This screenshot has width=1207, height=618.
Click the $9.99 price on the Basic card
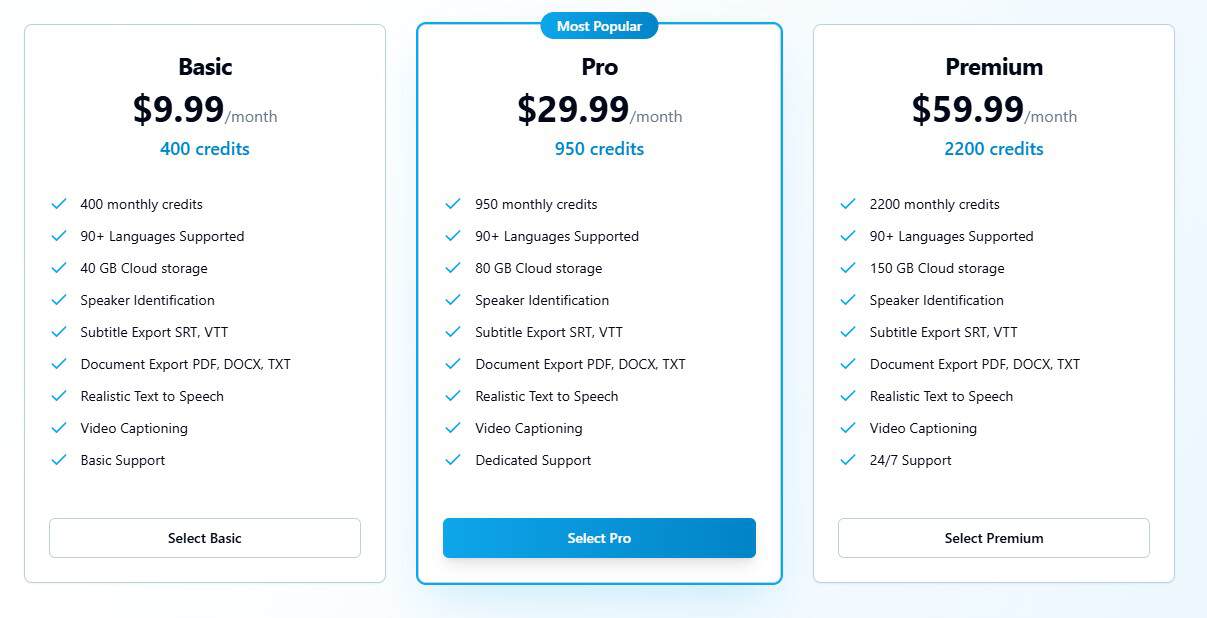tap(177, 110)
